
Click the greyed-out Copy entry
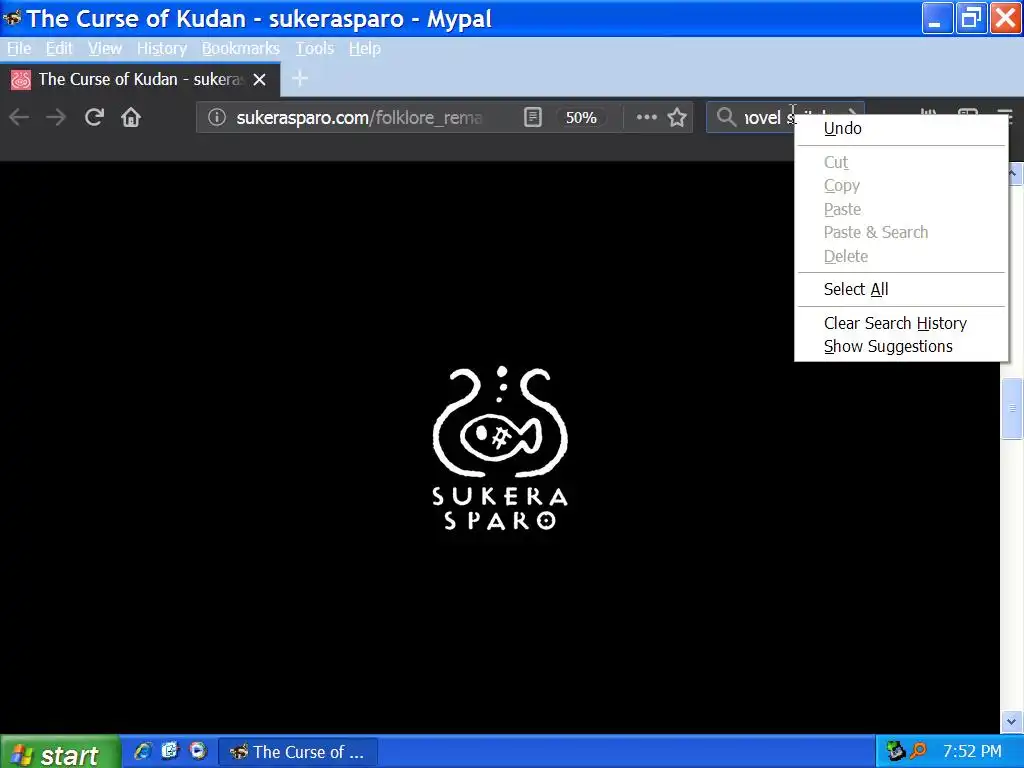click(x=901, y=186)
